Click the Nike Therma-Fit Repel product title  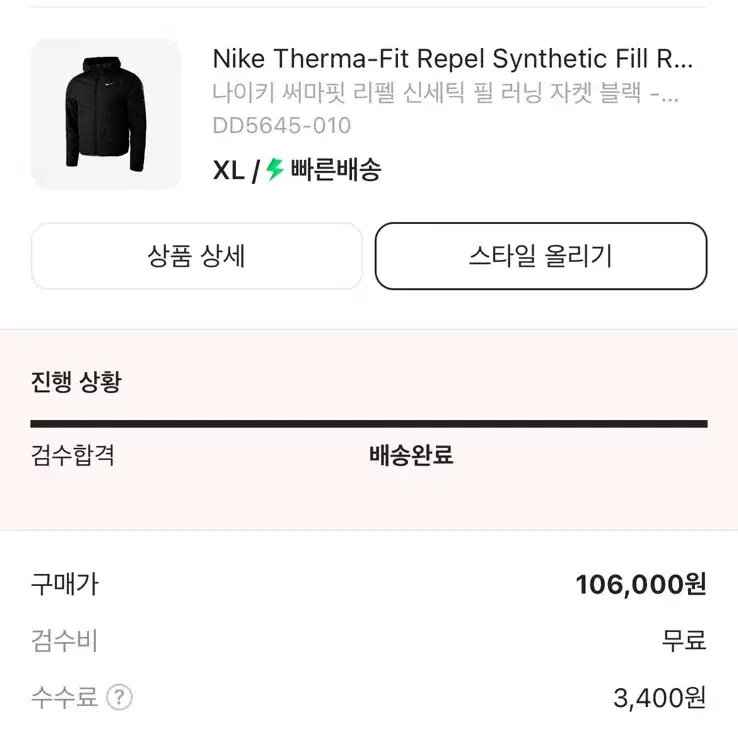pos(452,60)
